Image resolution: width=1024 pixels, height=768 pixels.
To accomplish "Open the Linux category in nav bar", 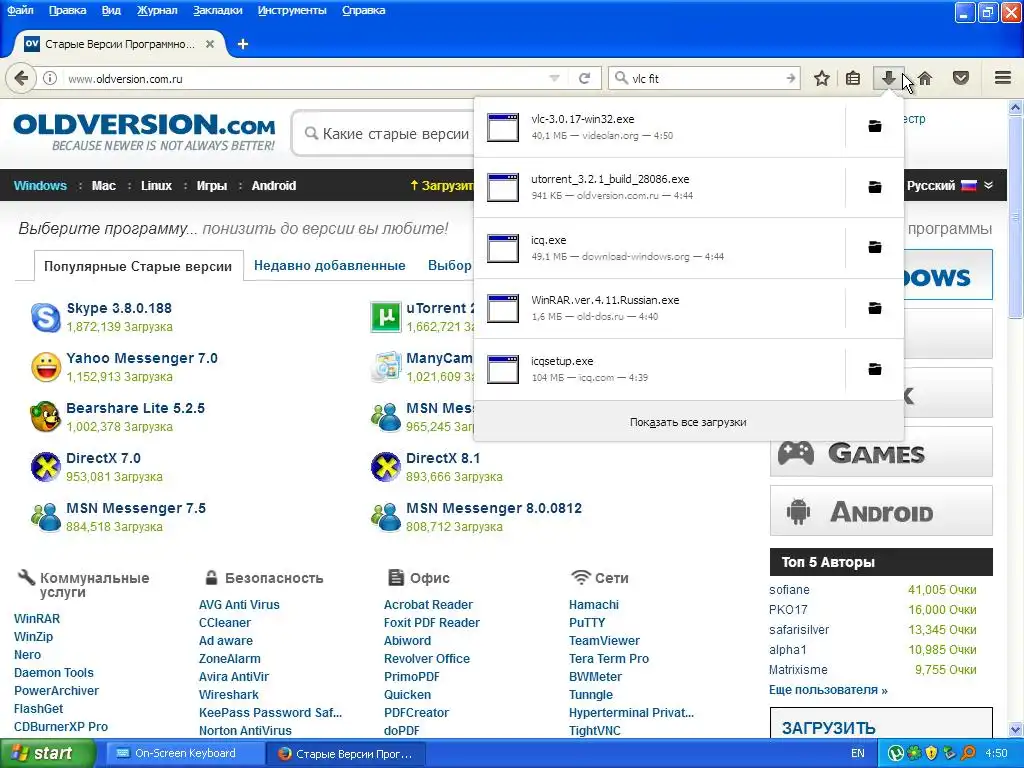I will point(157,185).
